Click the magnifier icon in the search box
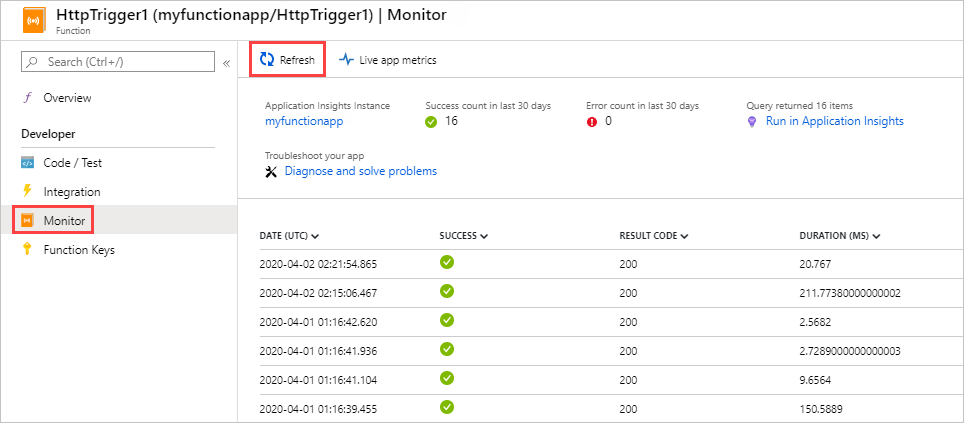The height and width of the screenshot is (423, 964). tap(33, 61)
